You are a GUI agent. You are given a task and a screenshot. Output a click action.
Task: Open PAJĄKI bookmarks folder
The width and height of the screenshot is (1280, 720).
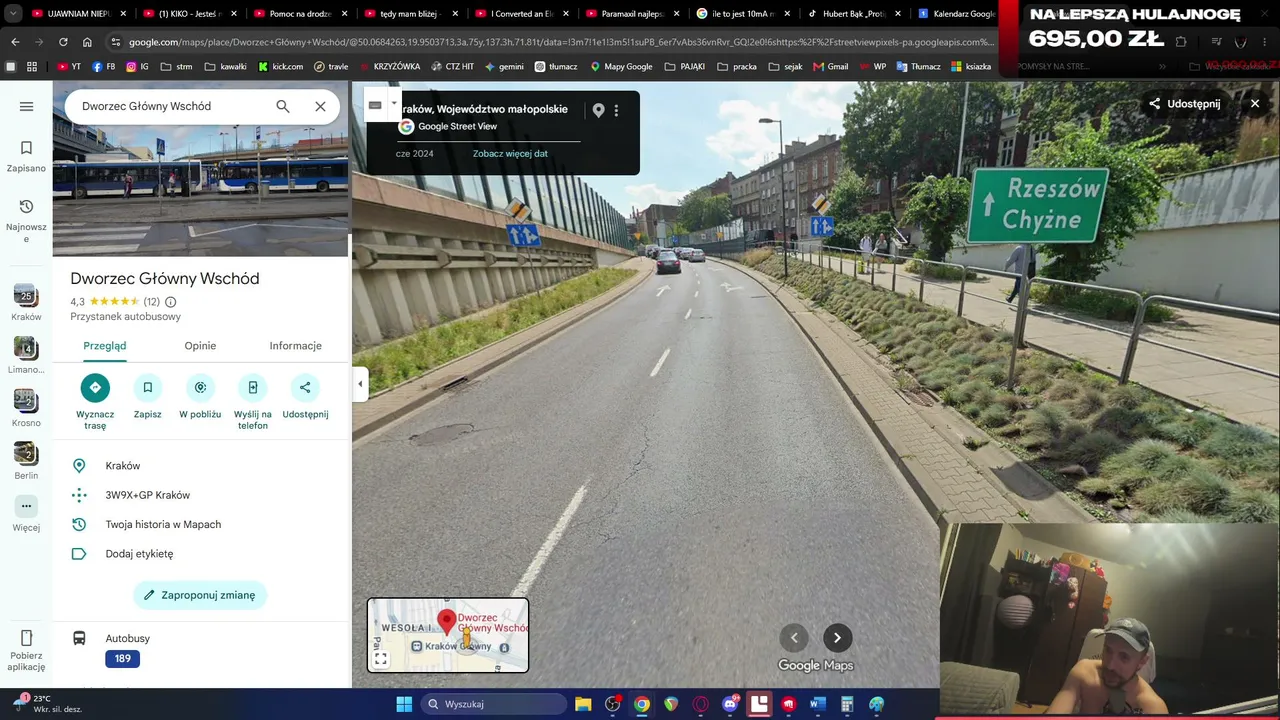click(685, 67)
